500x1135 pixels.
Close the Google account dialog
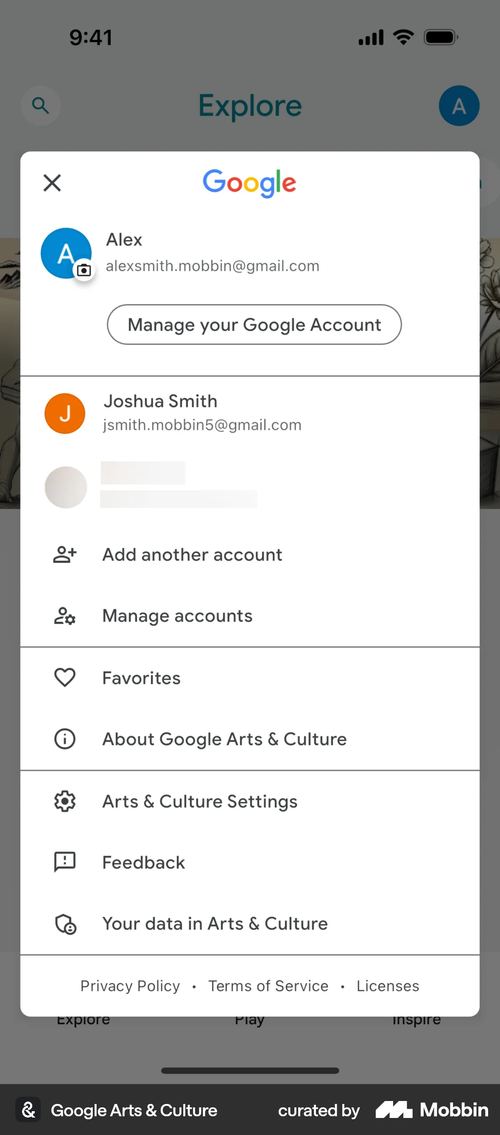[52, 183]
